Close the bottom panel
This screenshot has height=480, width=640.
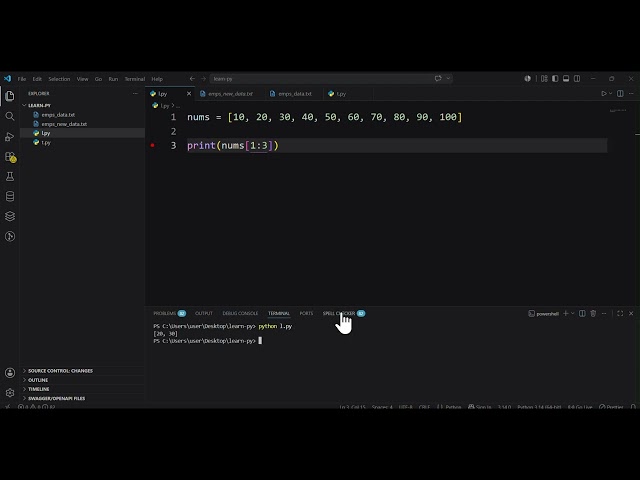tap(631, 313)
